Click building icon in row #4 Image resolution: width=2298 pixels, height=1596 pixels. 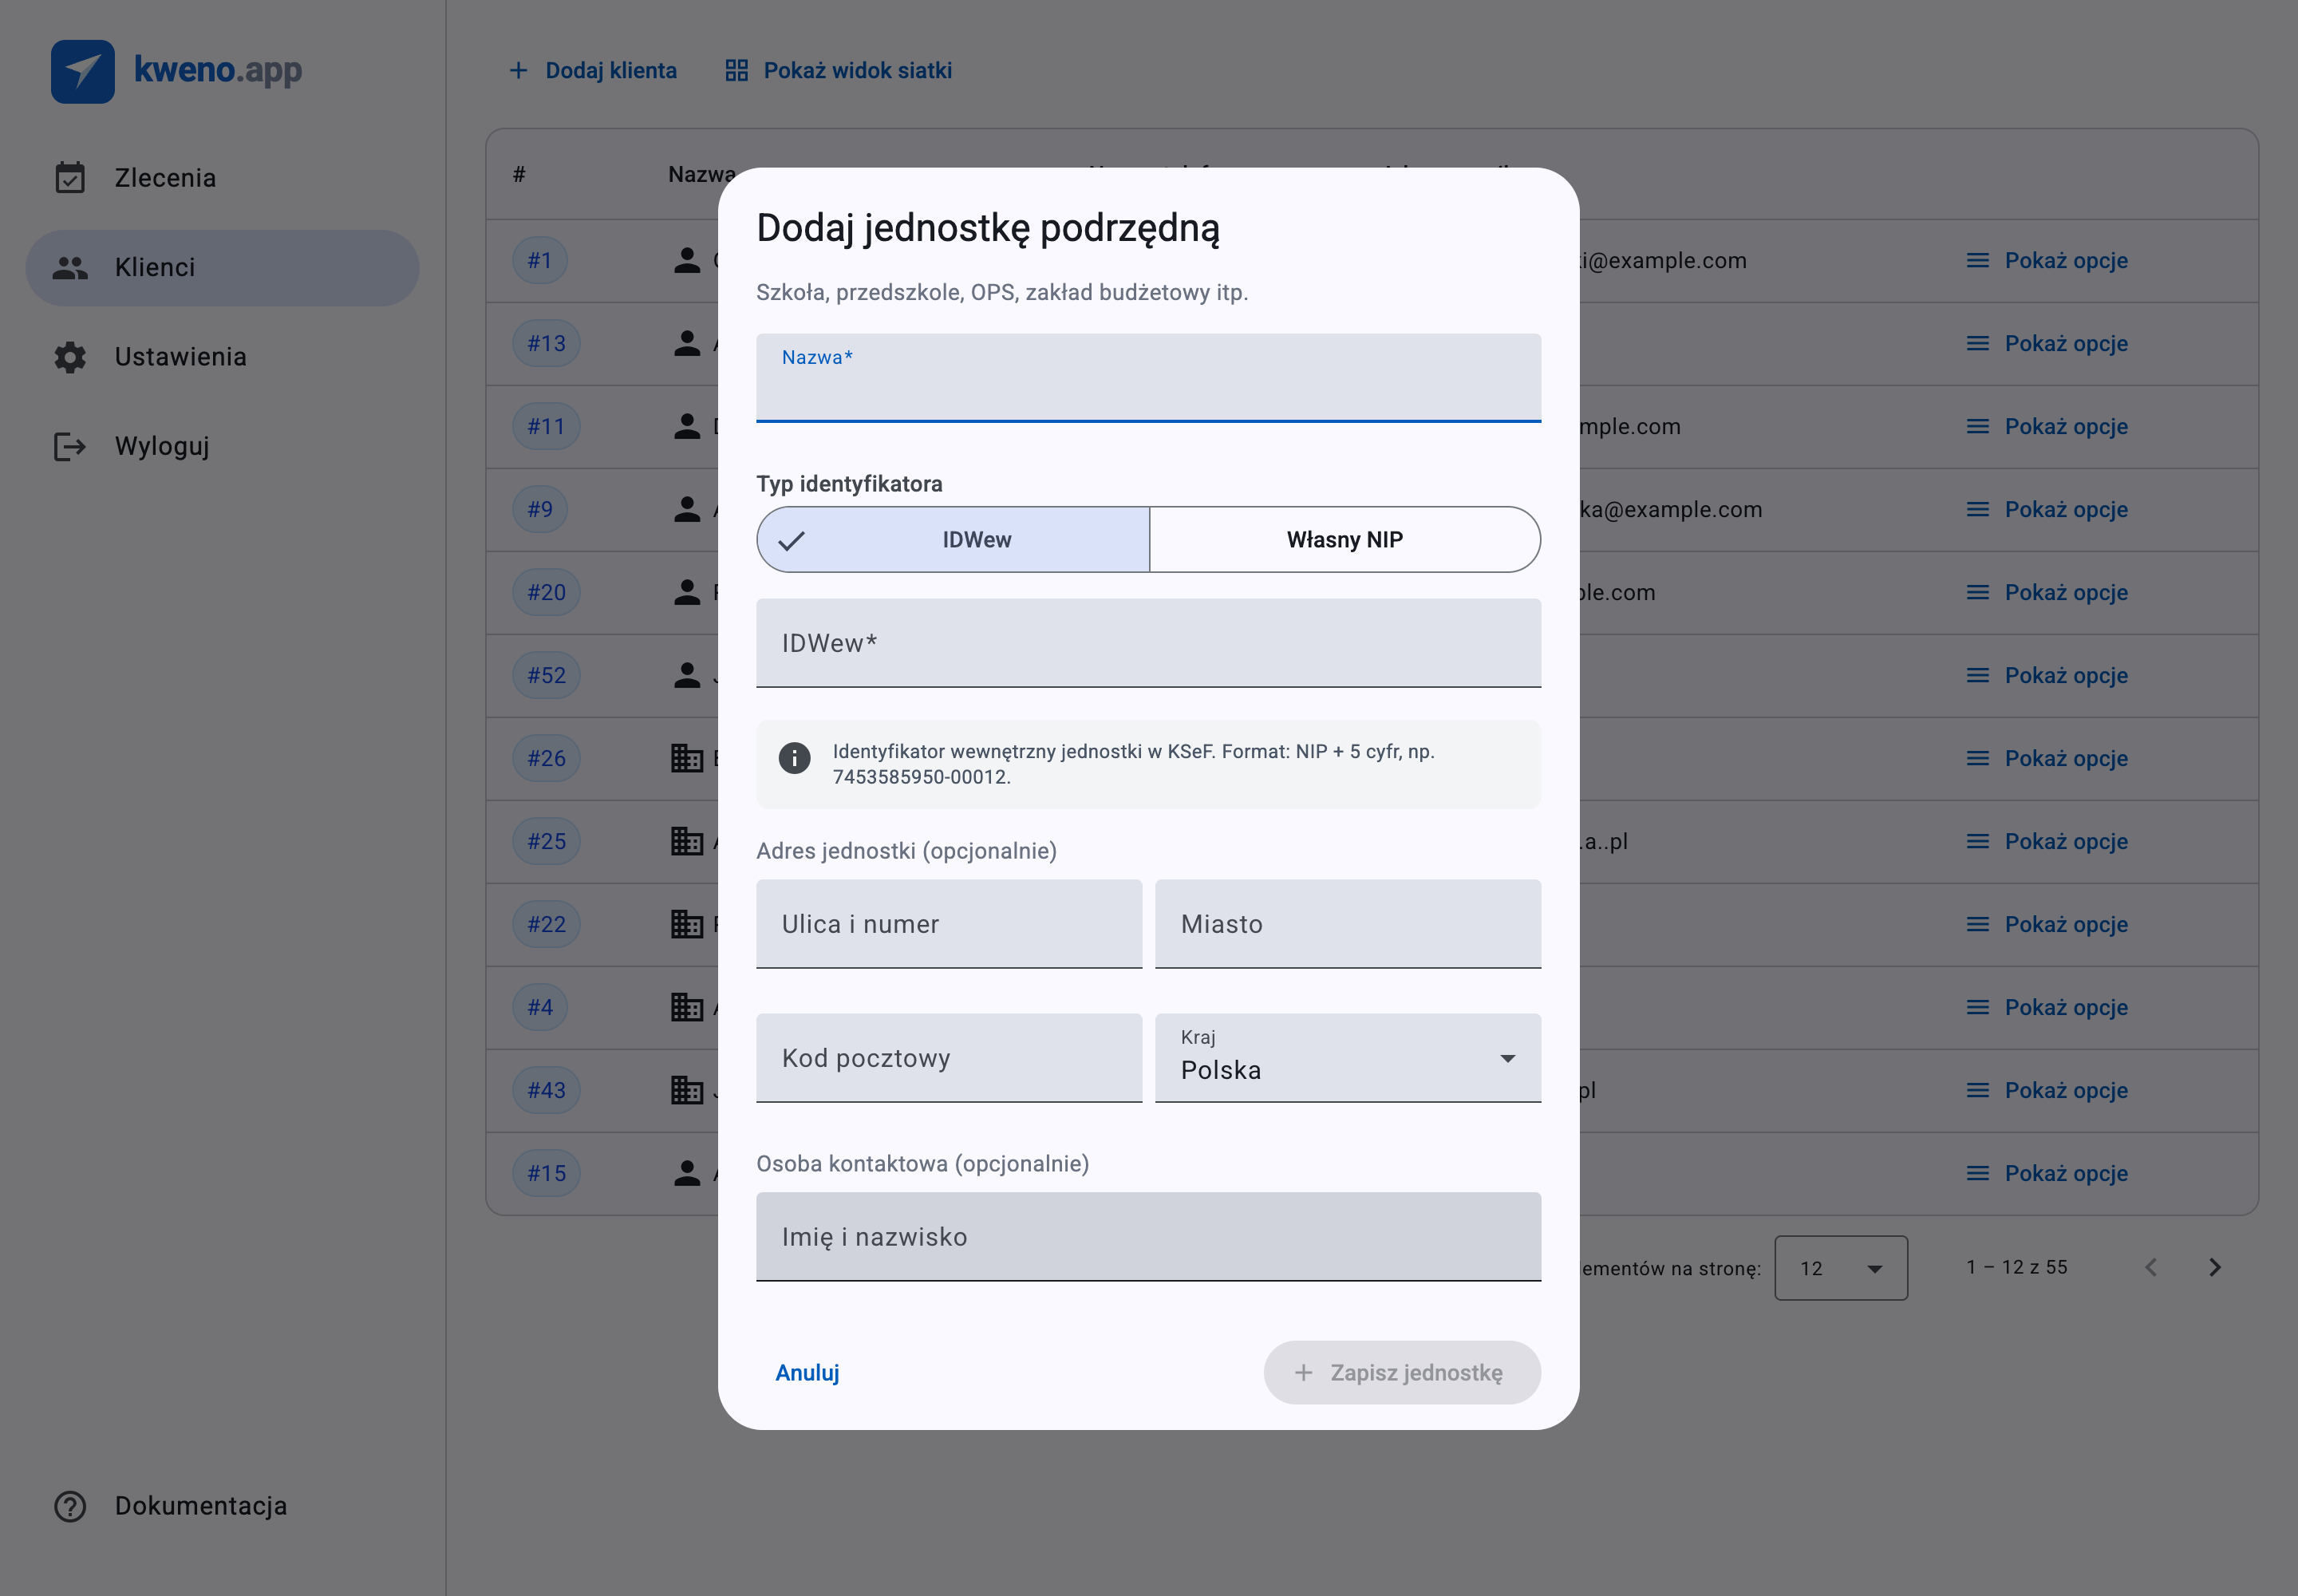687,1007
